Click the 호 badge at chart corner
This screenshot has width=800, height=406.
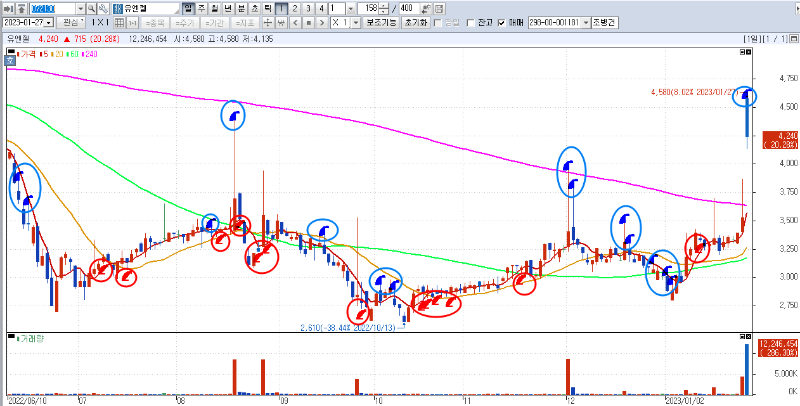point(10,60)
